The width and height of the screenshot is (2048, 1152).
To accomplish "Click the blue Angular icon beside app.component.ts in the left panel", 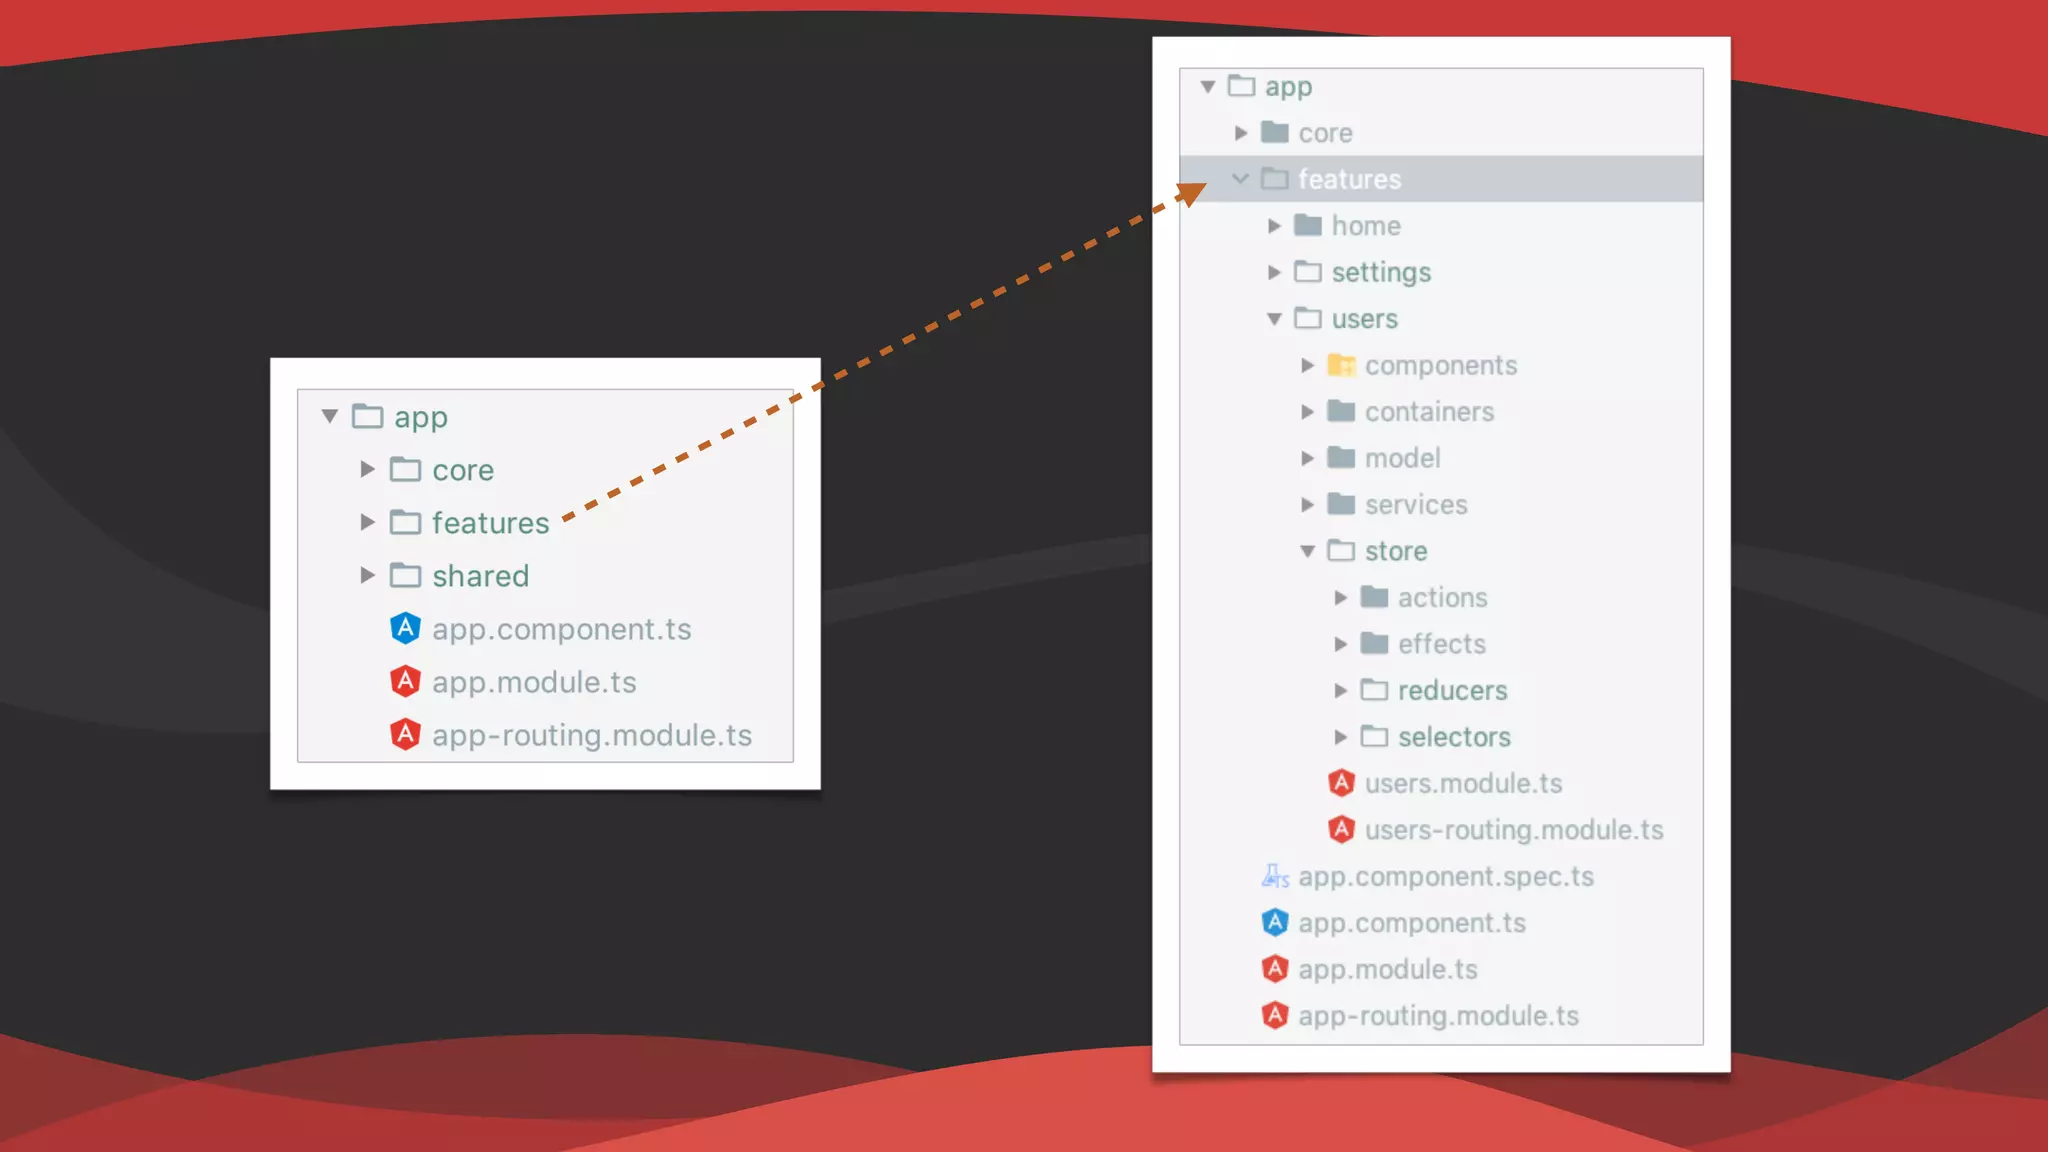I will (x=405, y=628).
